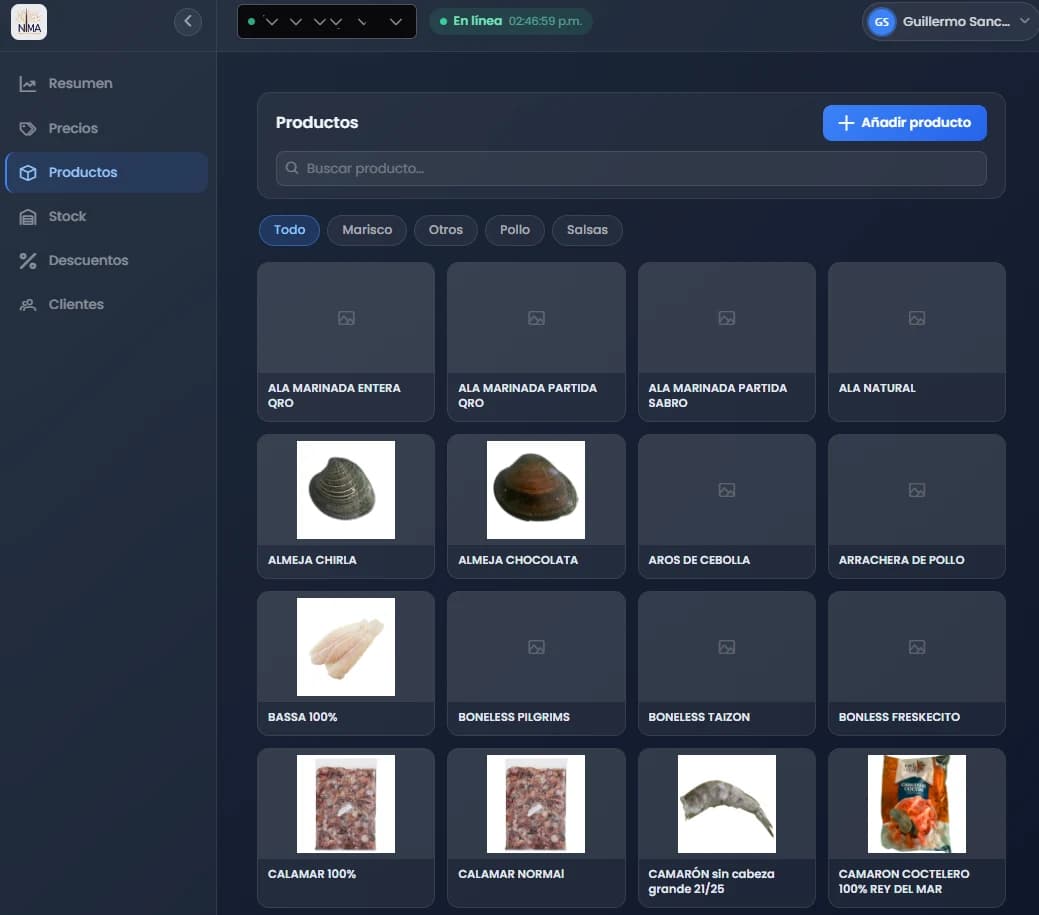Click the Clientes people icon
The height and width of the screenshot is (915, 1039).
point(28,305)
